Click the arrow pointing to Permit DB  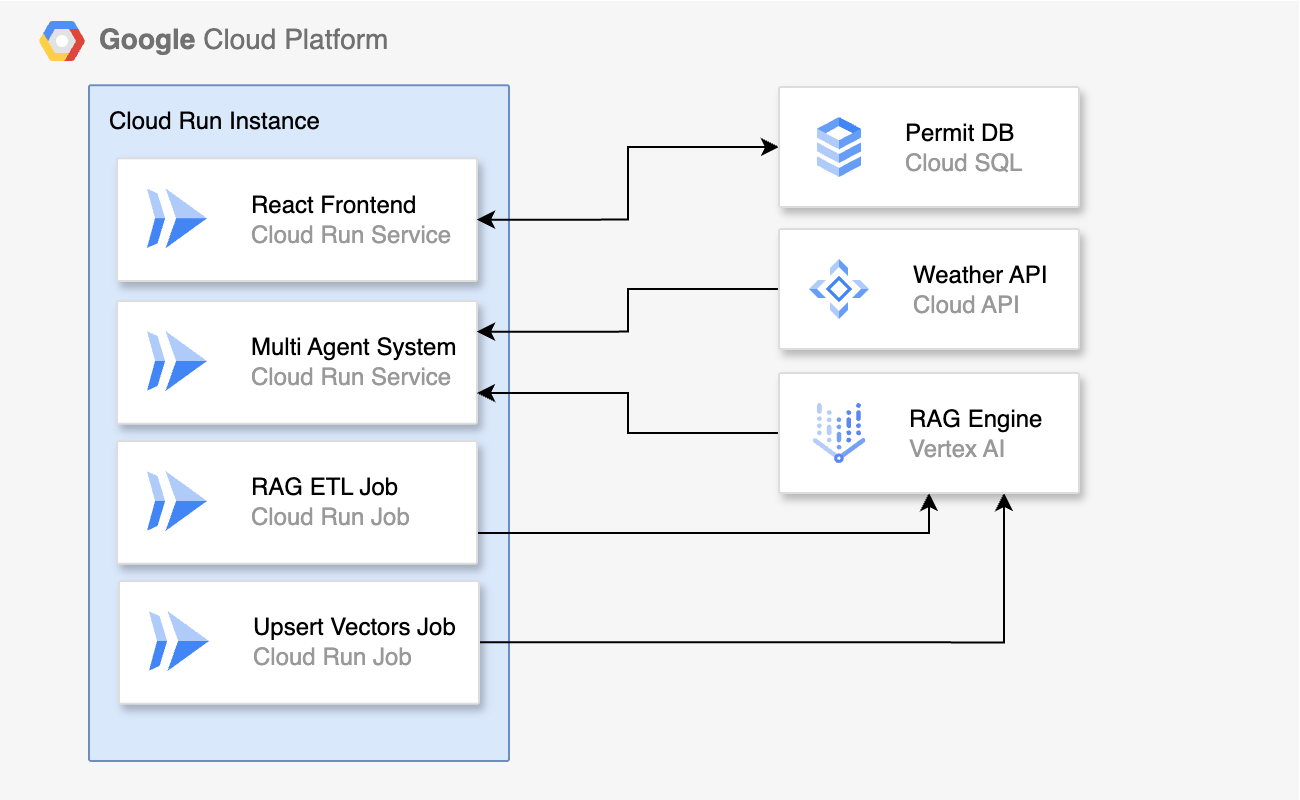pos(700,146)
